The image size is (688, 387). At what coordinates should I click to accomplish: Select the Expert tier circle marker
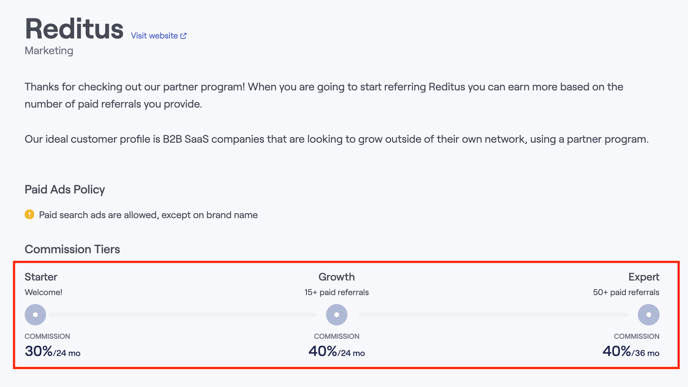[649, 315]
